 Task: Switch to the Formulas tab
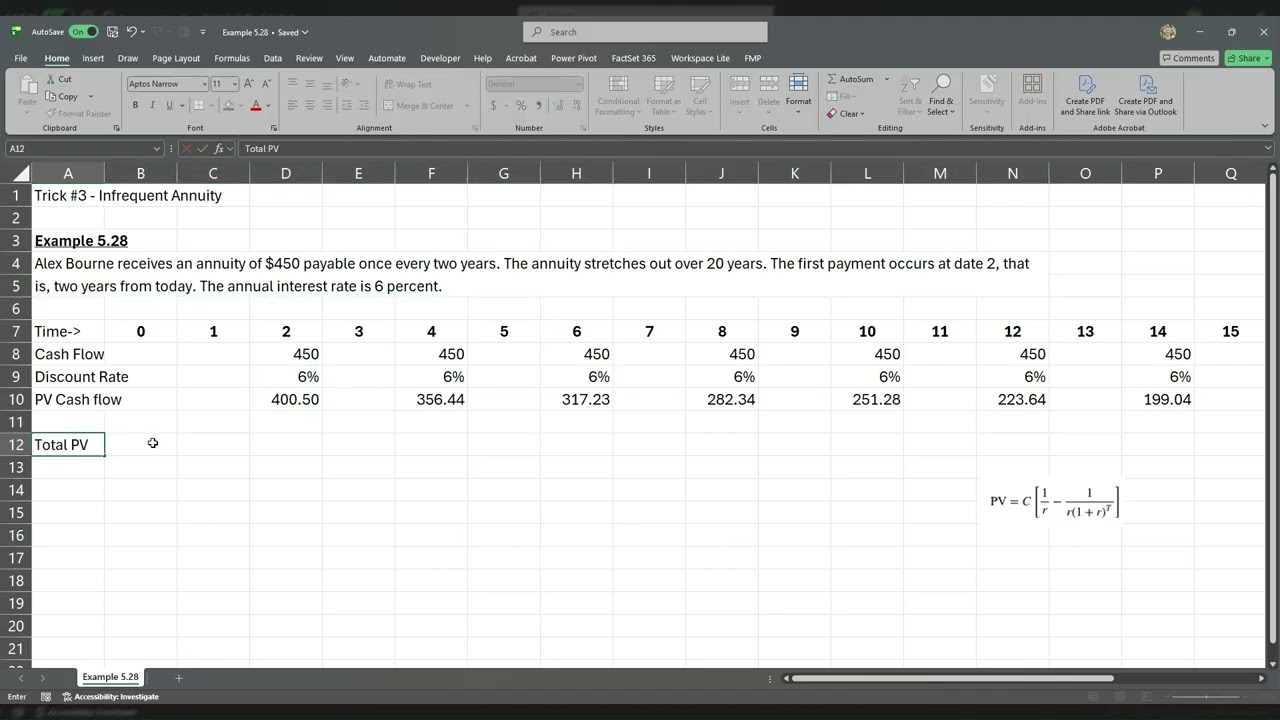[232, 58]
